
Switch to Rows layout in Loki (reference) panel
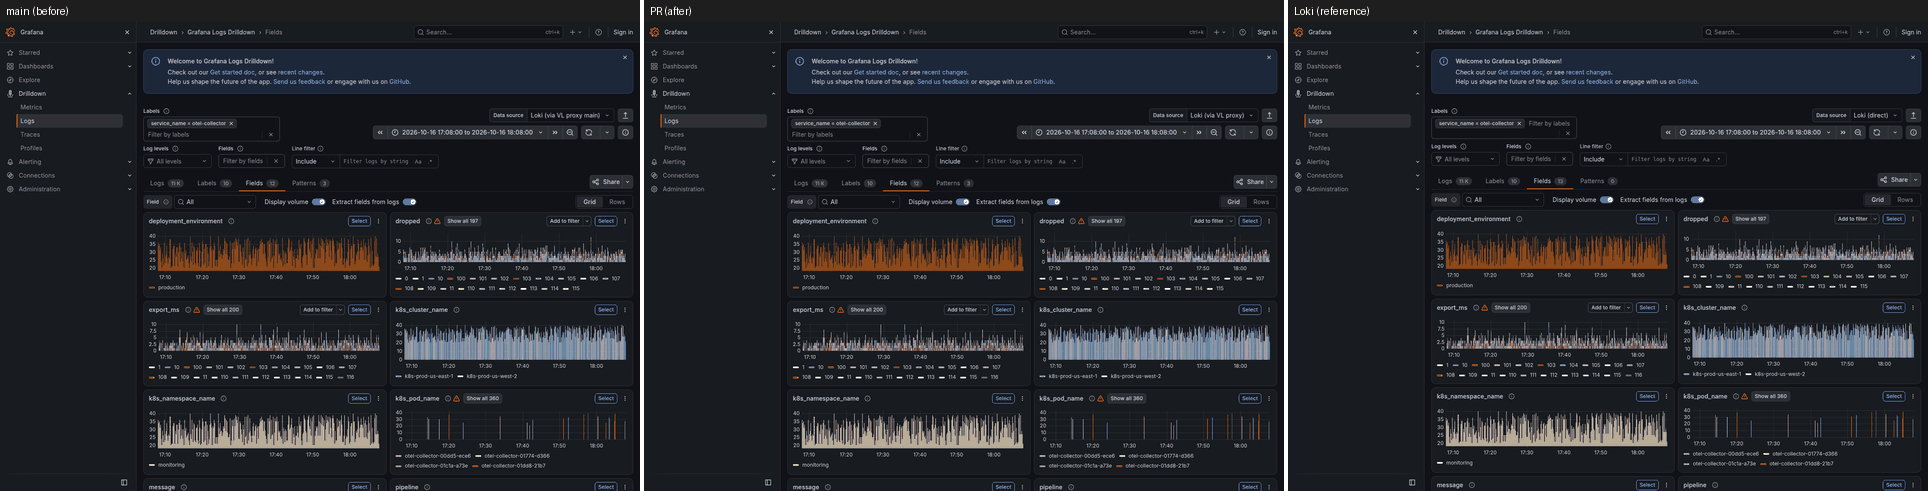1905,199
